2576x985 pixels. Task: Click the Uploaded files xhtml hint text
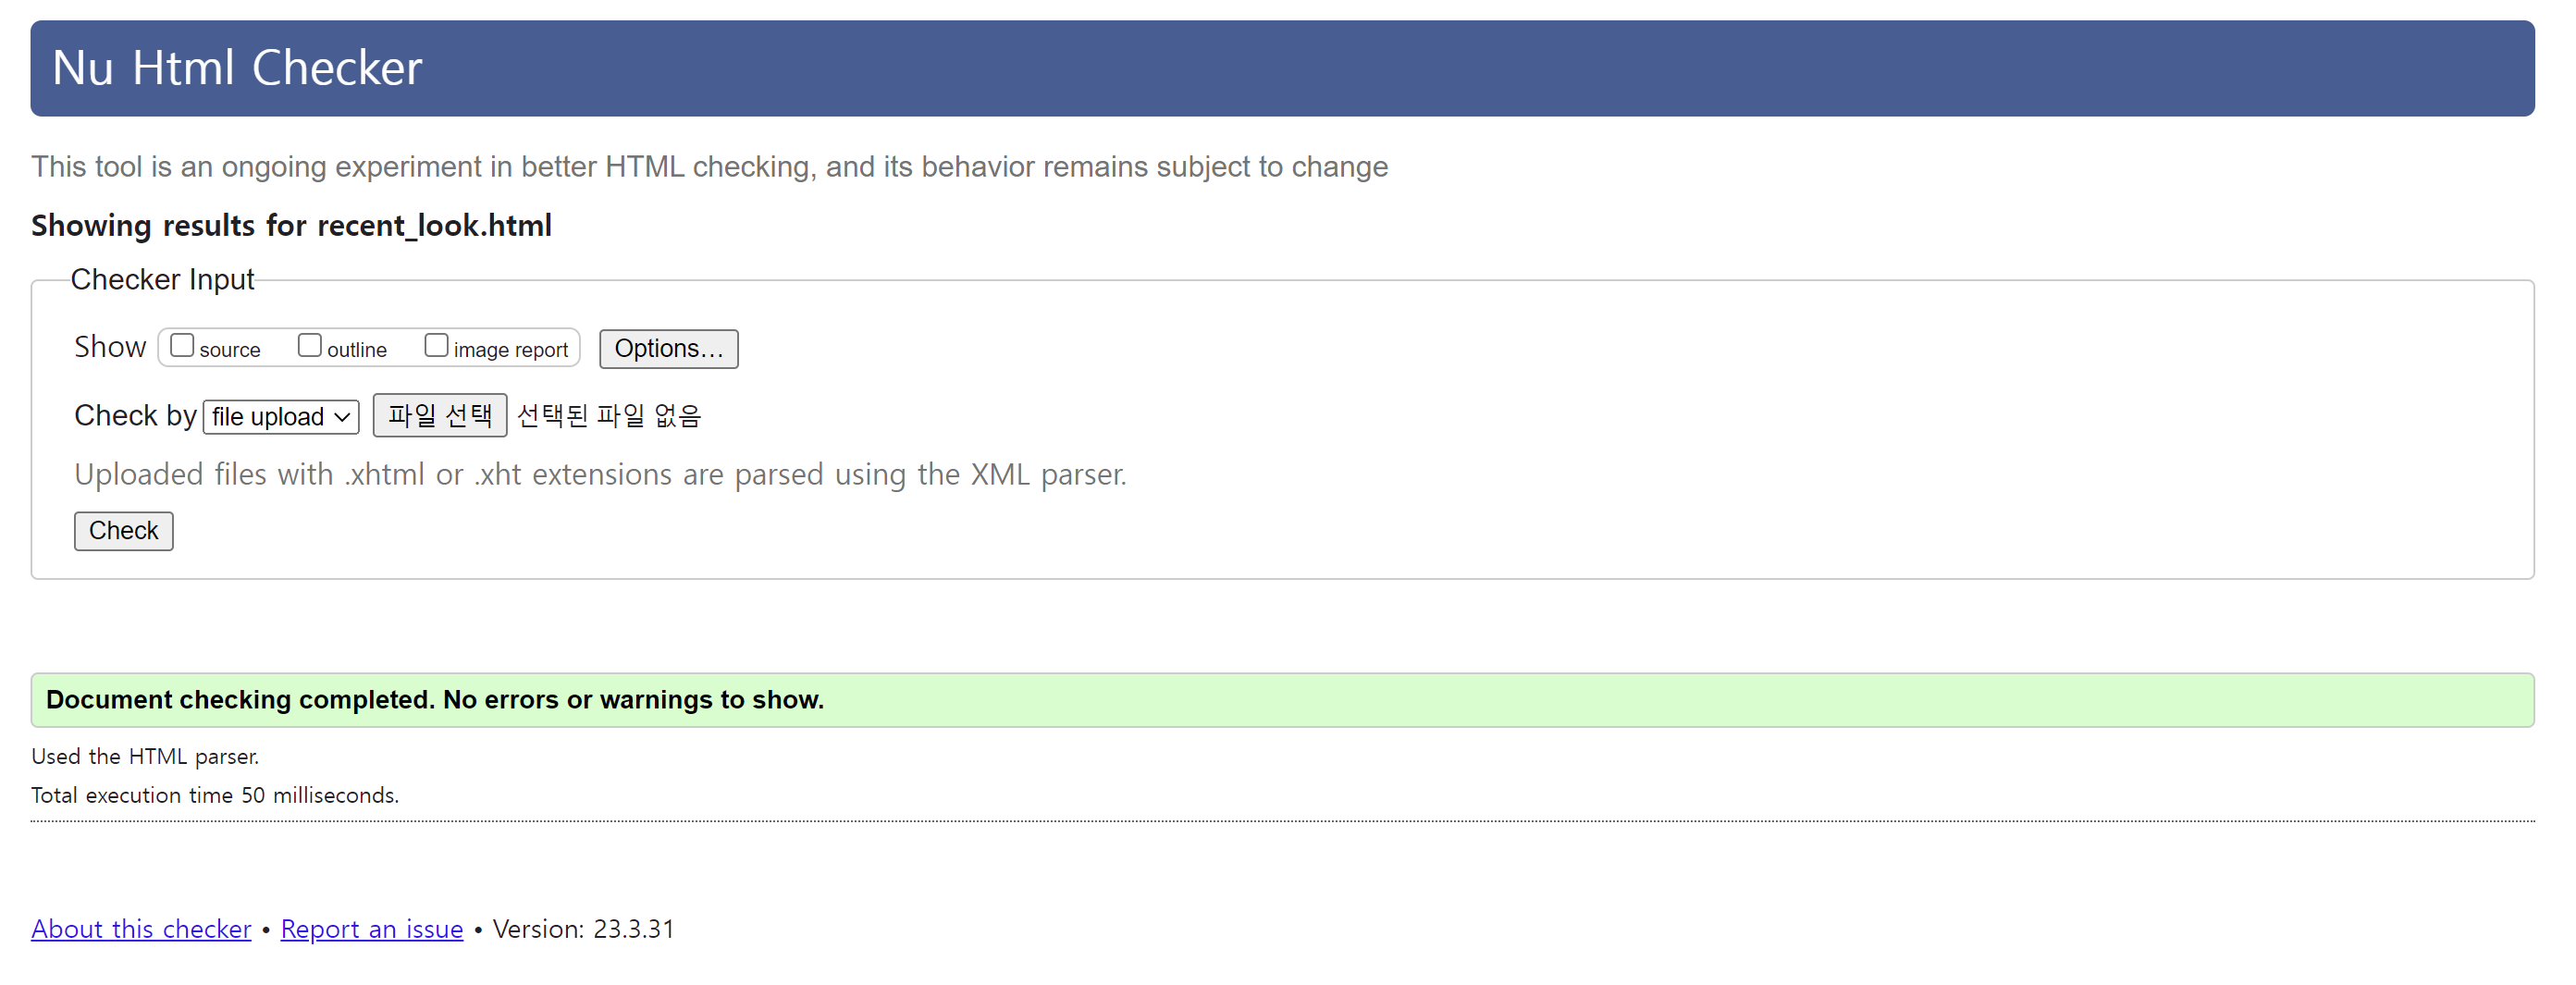tap(600, 474)
